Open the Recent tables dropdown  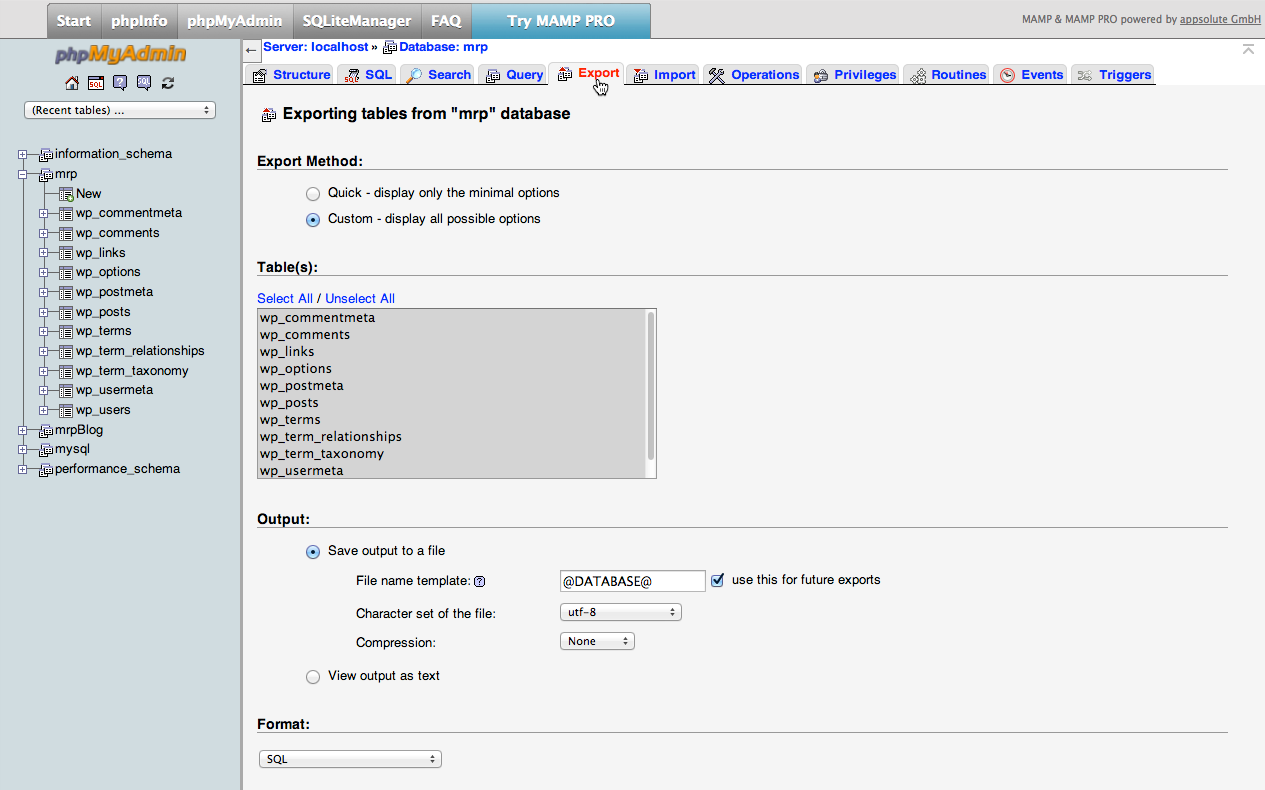point(119,110)
